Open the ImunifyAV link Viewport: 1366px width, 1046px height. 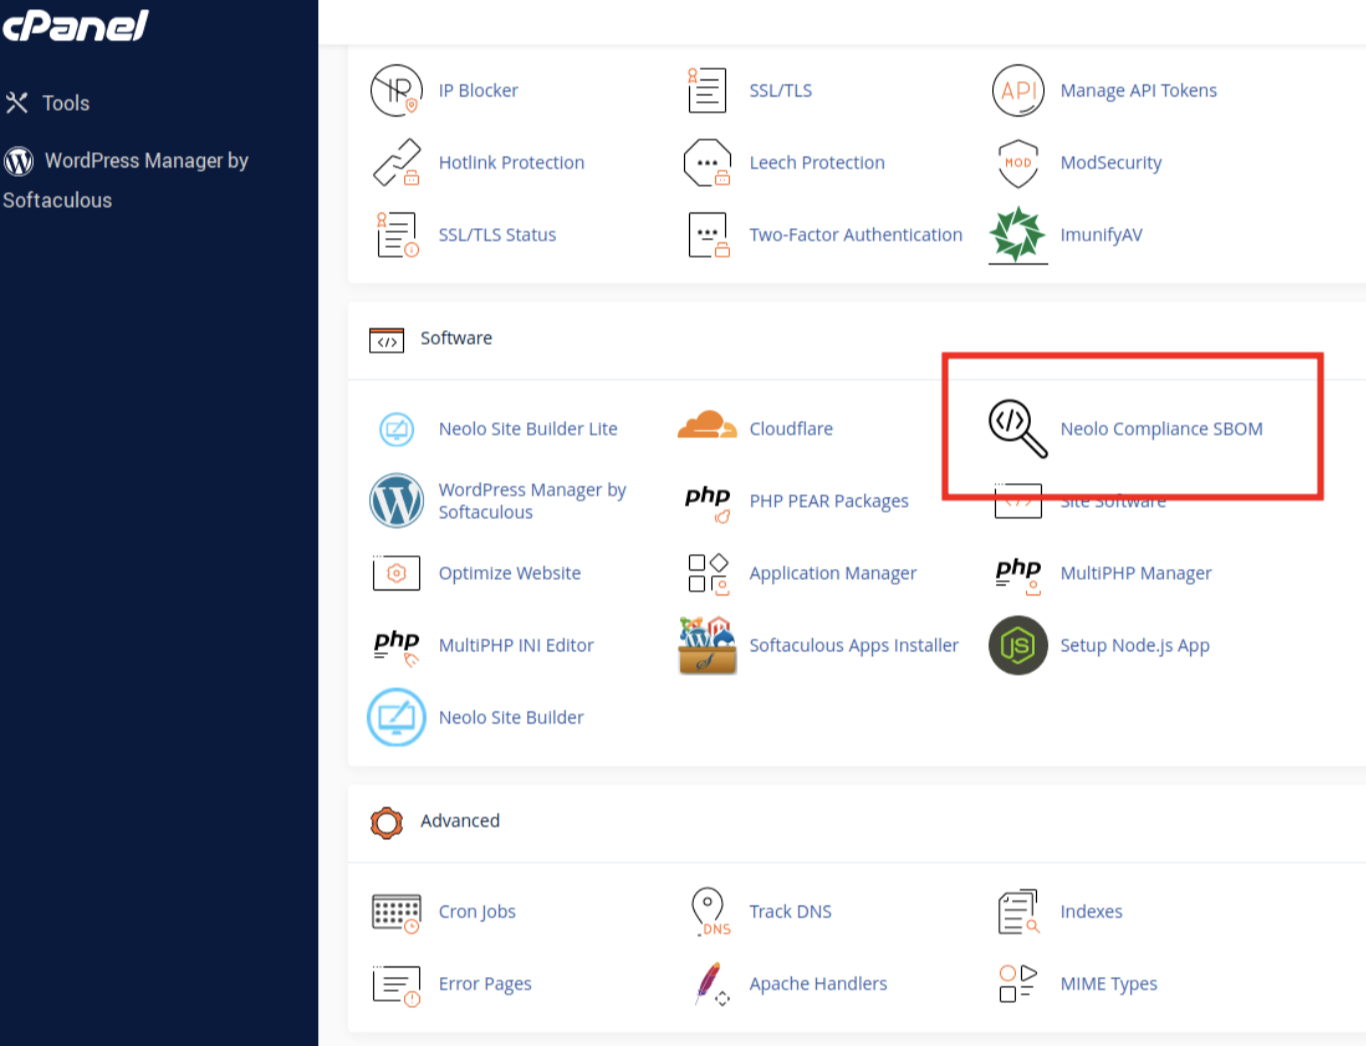click(x=1101, y=234)
